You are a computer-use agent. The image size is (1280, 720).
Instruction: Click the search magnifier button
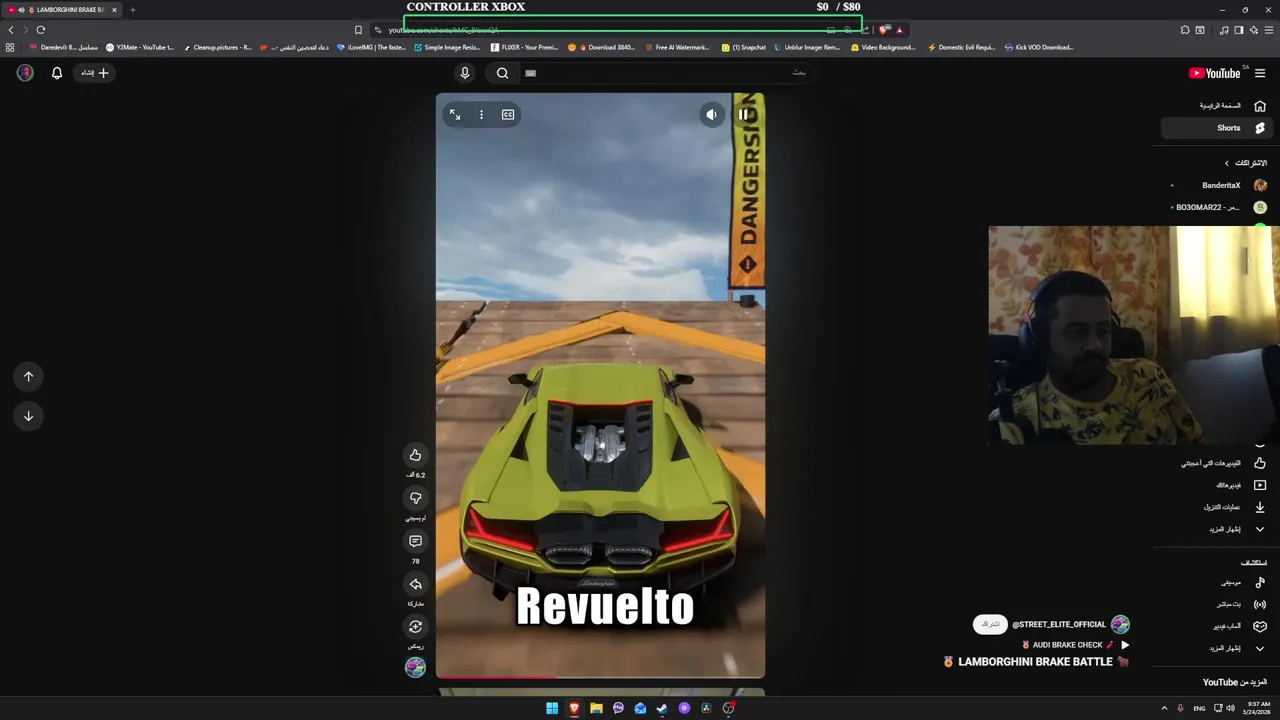pos(503,73)
